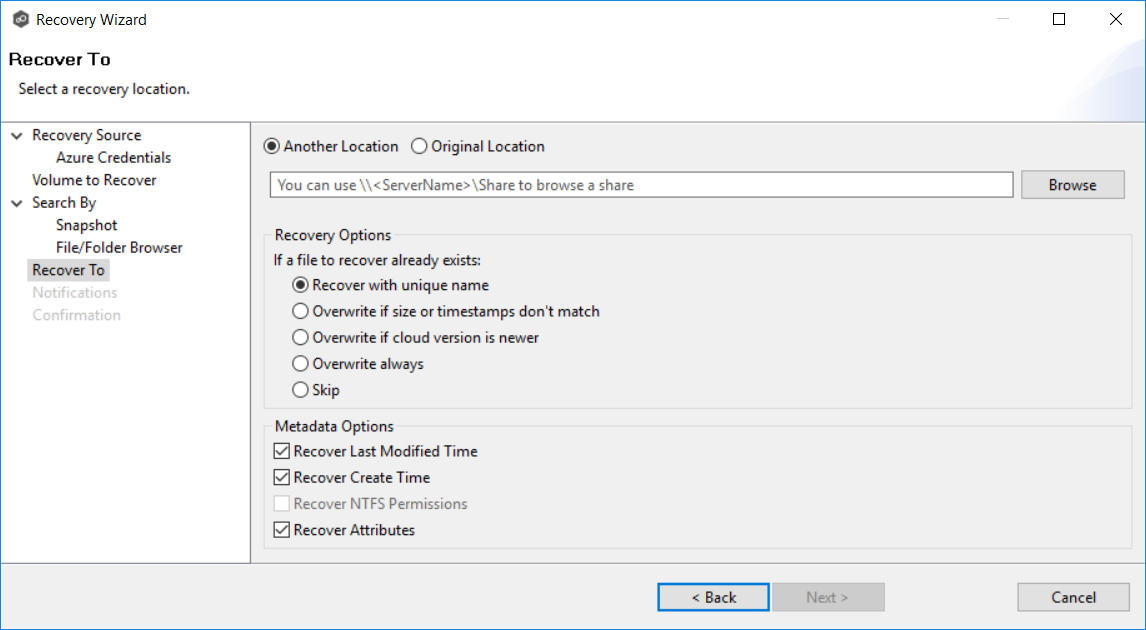The height and width of the screenshot is (630, 1146).
Task: Choose the Original Location radio option
Action: point(420,147)
